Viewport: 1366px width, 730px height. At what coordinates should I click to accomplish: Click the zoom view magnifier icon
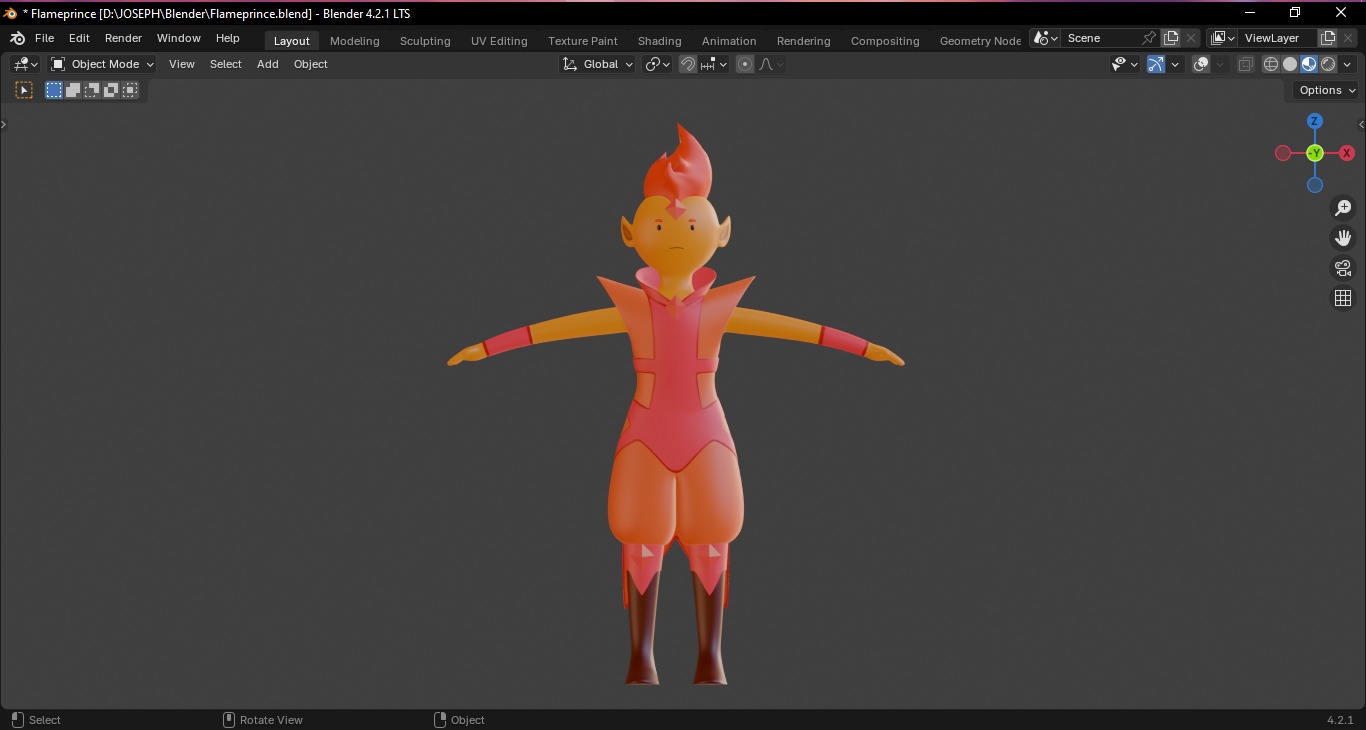coord(1343,208)
